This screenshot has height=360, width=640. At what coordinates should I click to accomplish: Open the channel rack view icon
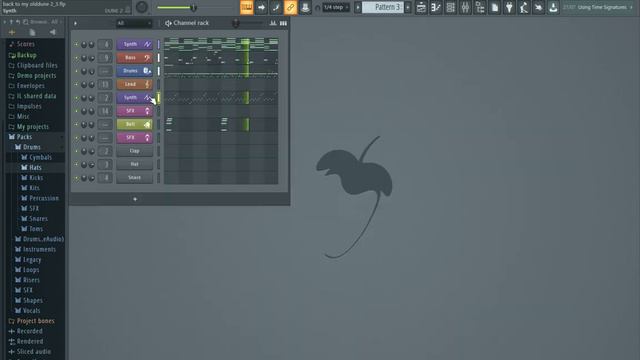451,7
